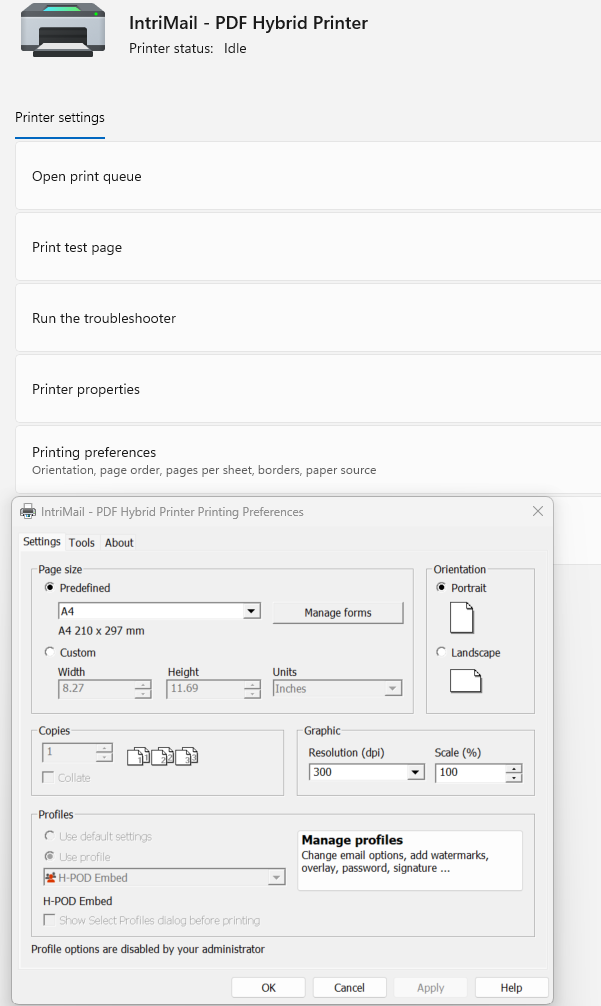This screenshot has height=1006, width=601.
Task: Click the Manage forms button
Action: [338, 613]
